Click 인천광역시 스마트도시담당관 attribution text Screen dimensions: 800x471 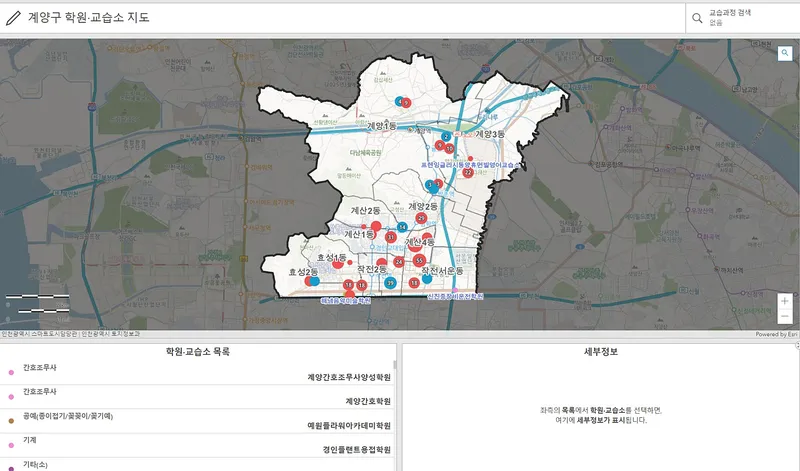click(x=40, y=334)
